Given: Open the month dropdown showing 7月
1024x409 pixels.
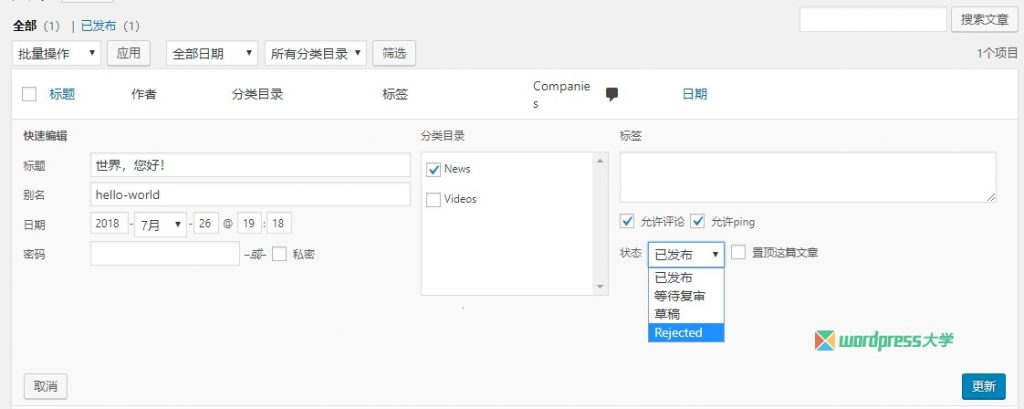Looking at the screenshot, I should click(x=160, y=224).
